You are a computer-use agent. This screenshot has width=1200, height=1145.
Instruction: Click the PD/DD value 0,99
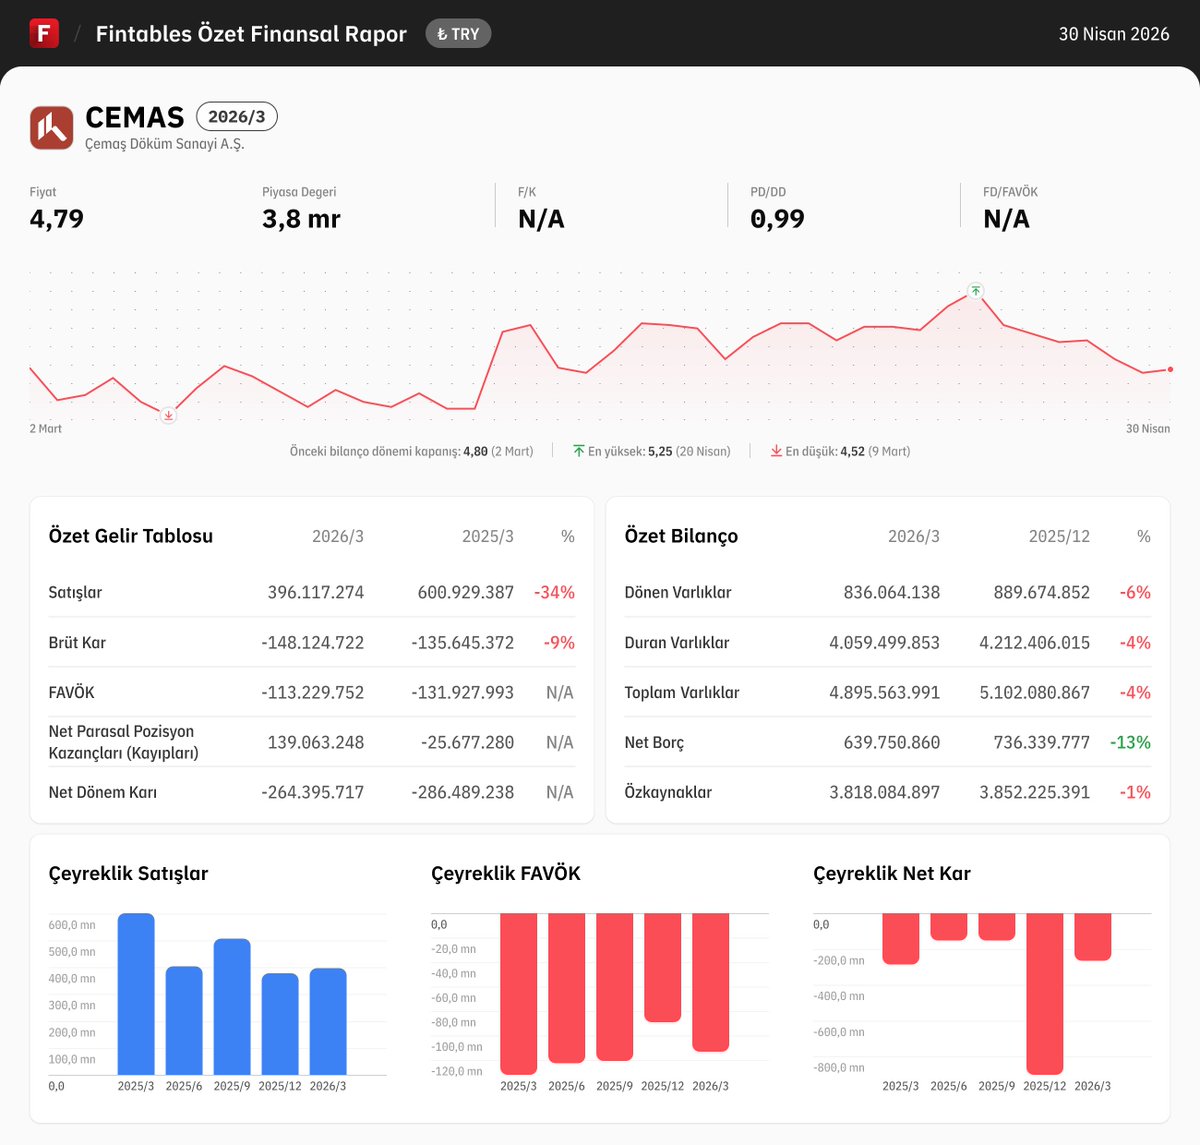(777, 219)
